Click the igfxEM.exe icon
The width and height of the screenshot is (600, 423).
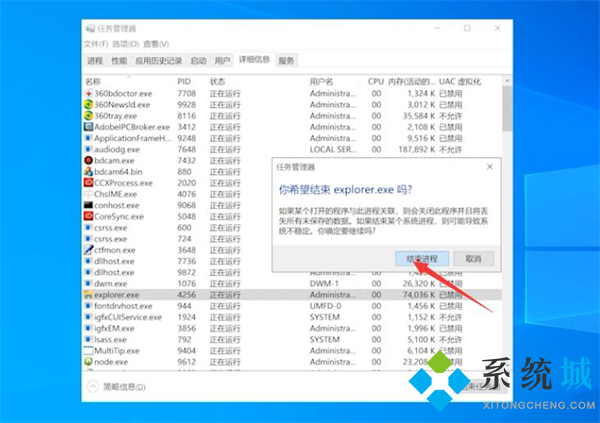[88, 328]
